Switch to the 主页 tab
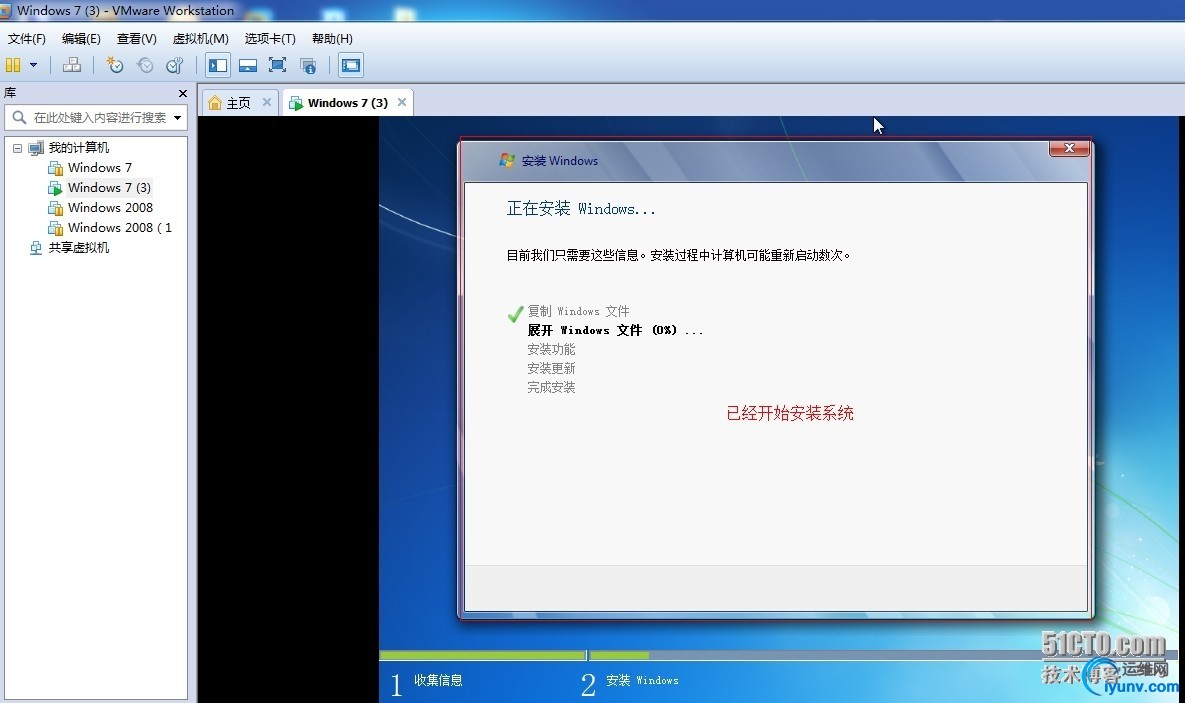This screenshot has height=703, width=1185. click(x=238, y=103)
